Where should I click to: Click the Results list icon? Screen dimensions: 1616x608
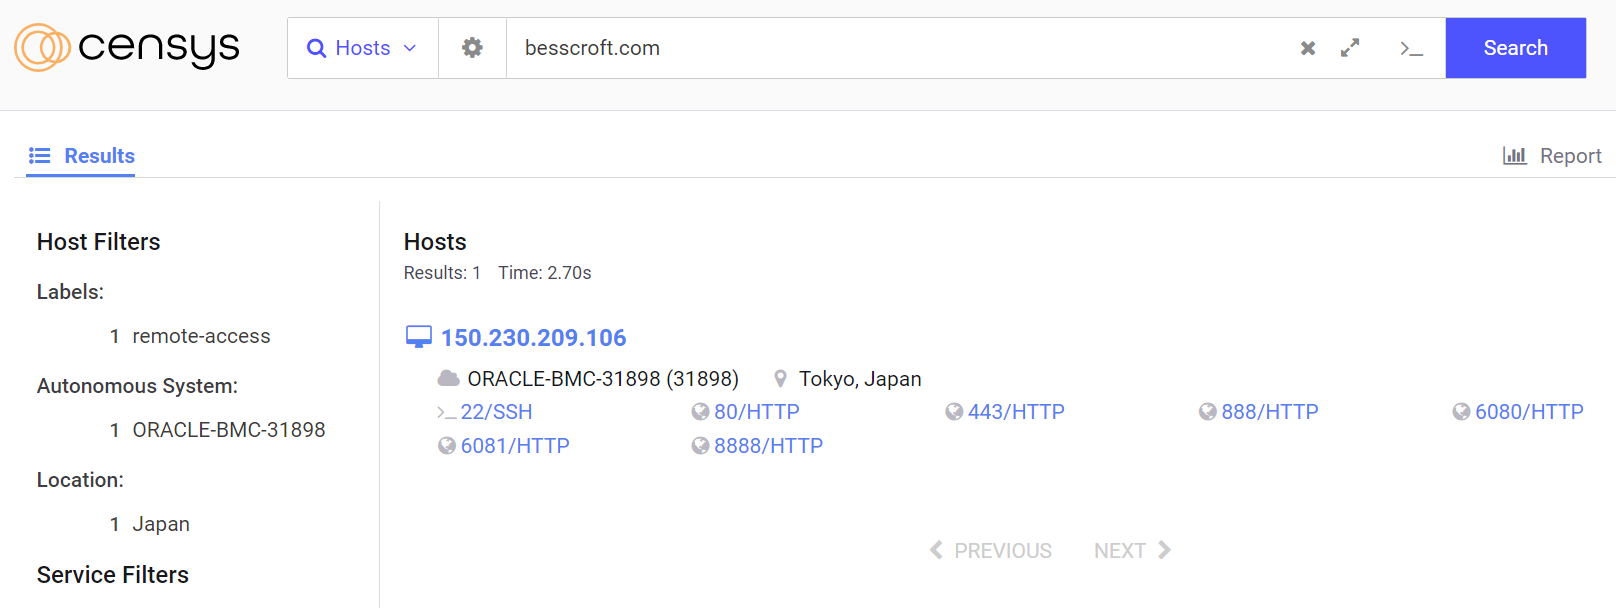pyautogui.click(x=40, y=156)
